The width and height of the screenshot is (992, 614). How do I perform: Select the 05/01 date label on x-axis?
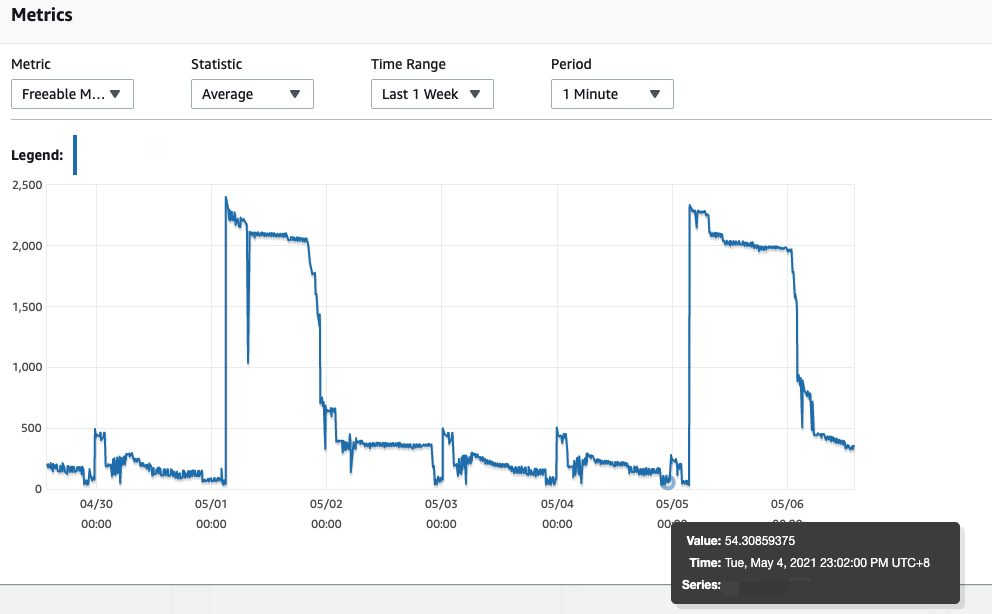point(211,505)
